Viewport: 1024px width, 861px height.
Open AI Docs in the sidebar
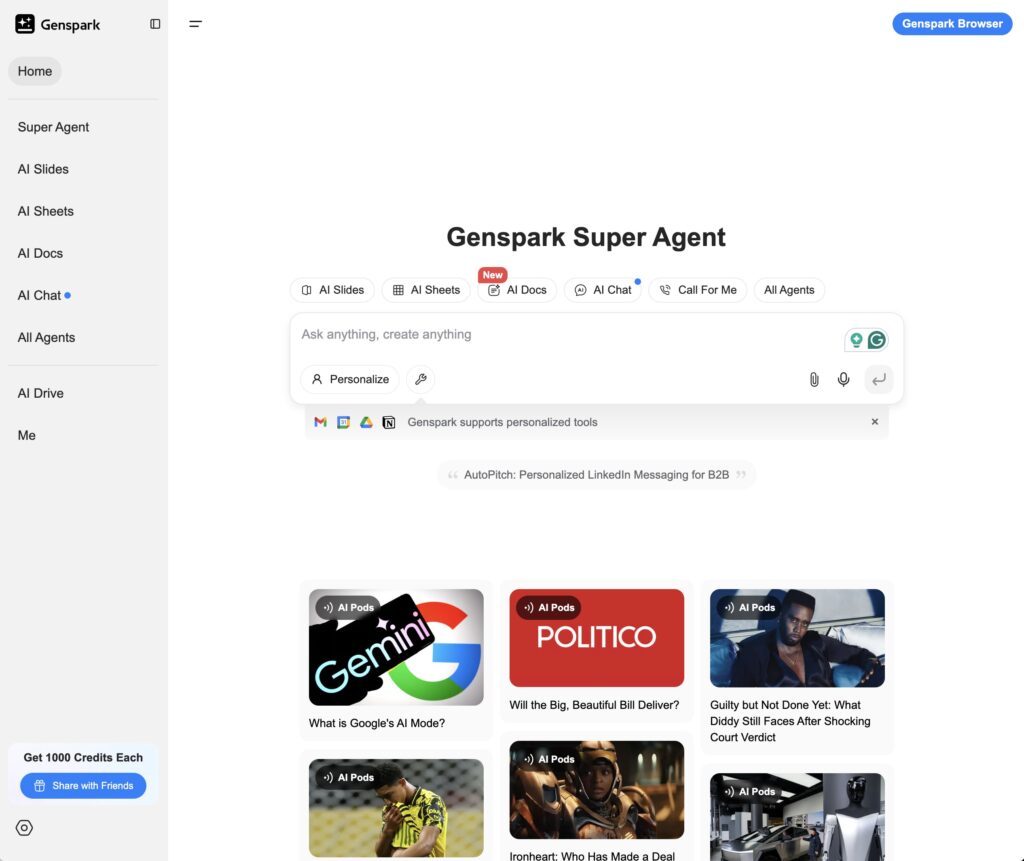click(40, 253)
